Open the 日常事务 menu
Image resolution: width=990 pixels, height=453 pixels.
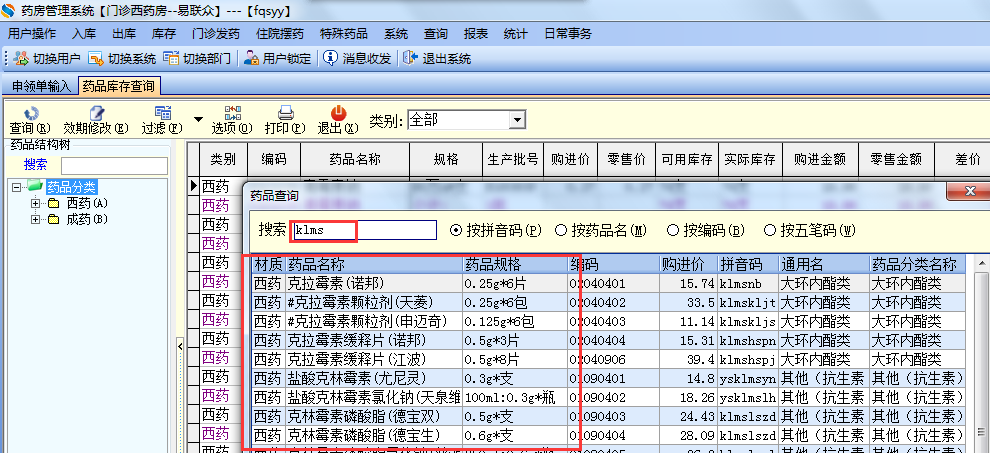point(568,34)
